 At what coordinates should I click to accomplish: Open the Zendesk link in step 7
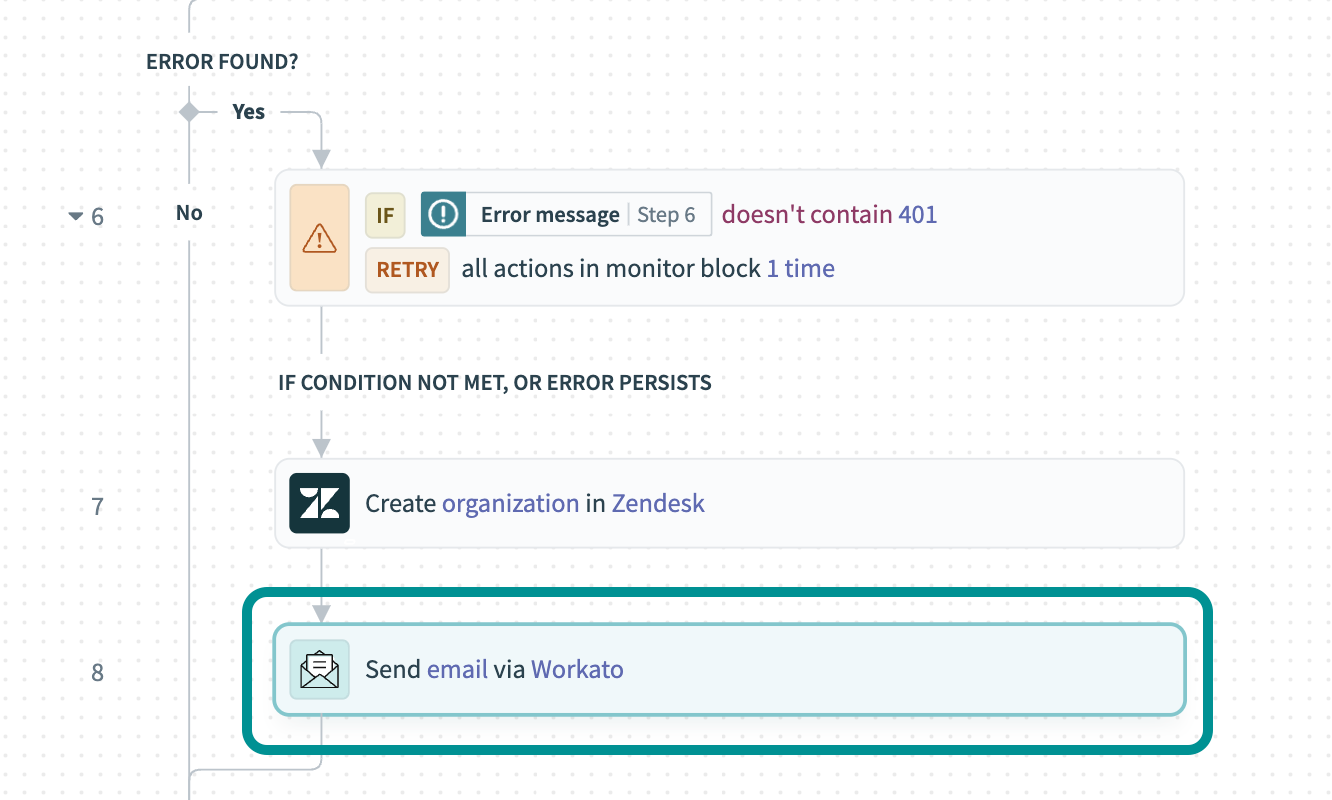(658, 503)
